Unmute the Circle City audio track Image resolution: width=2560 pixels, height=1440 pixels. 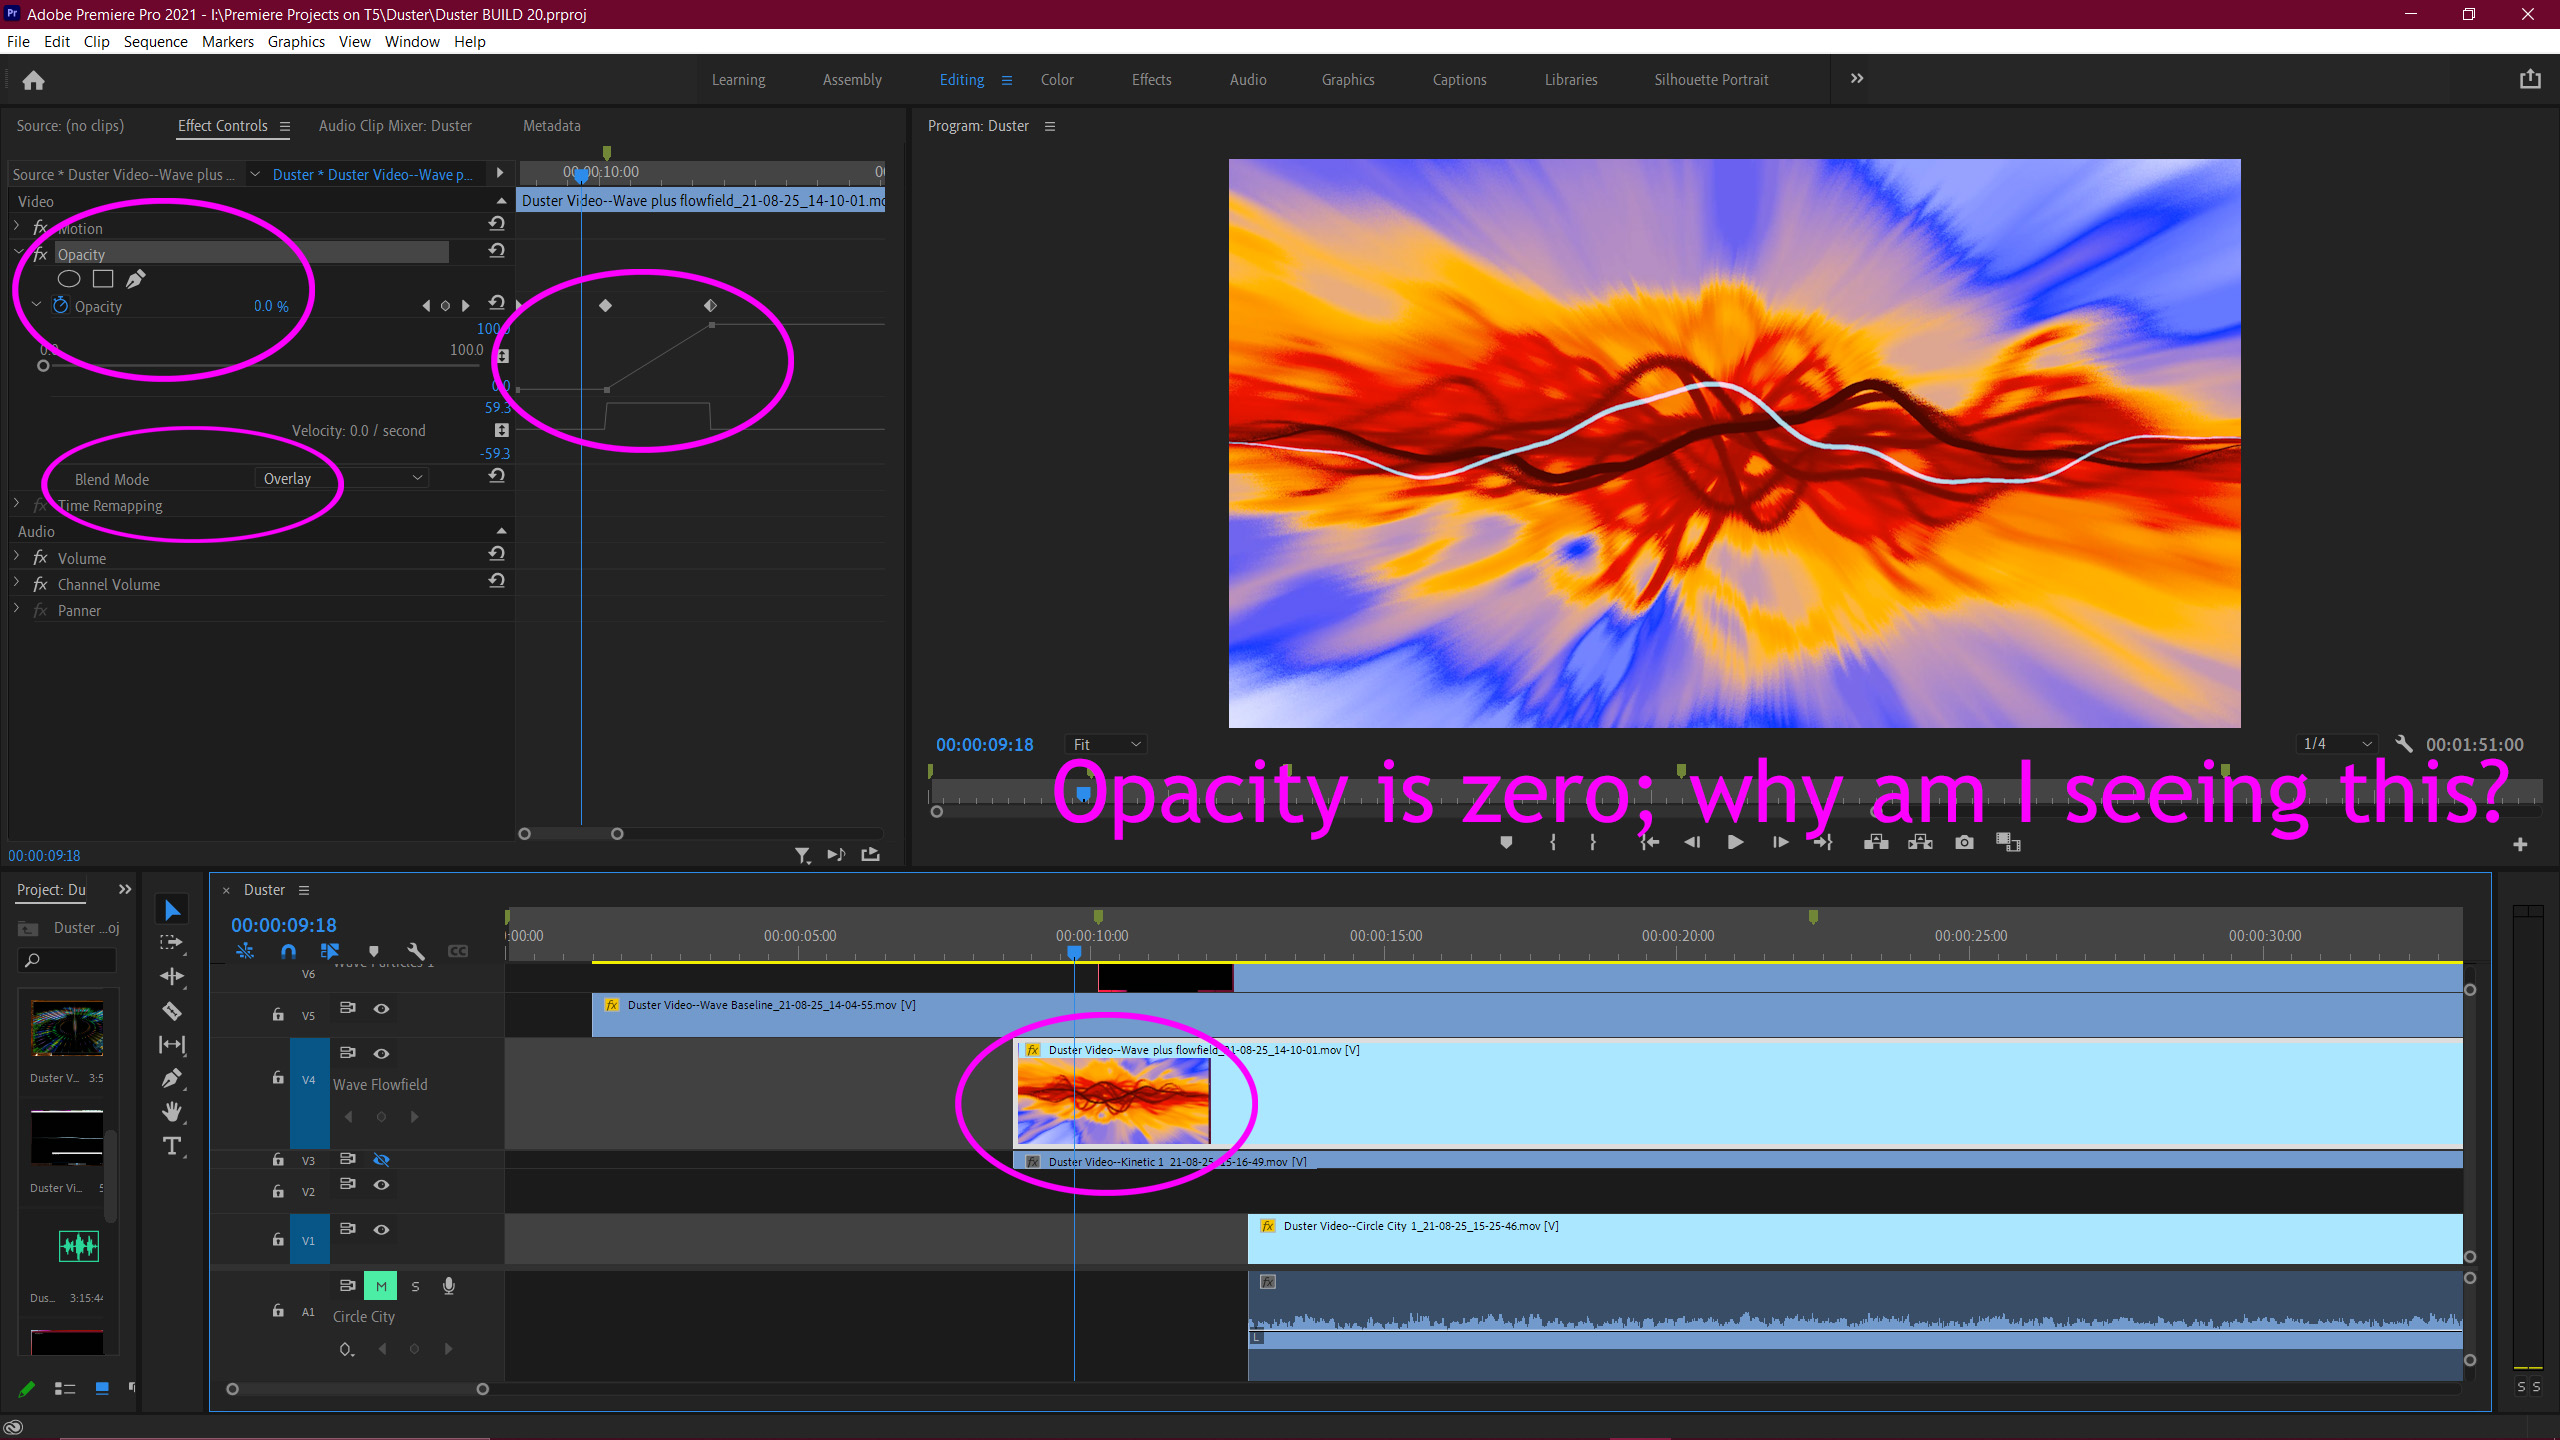point(380,1286)
